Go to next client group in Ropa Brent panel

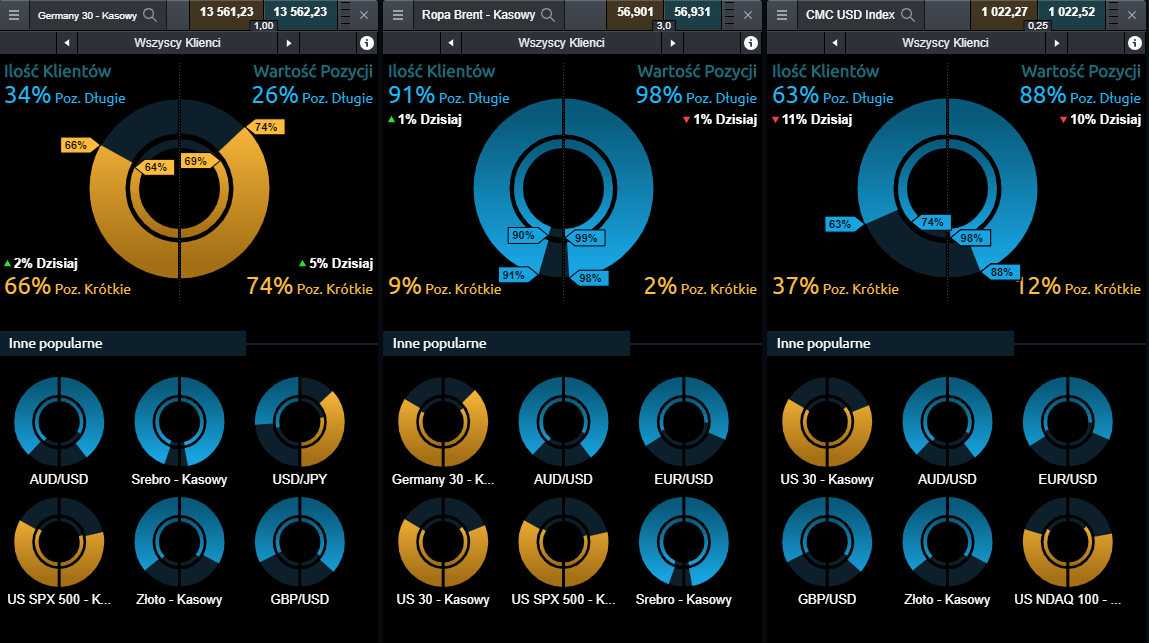pos(673,43)
